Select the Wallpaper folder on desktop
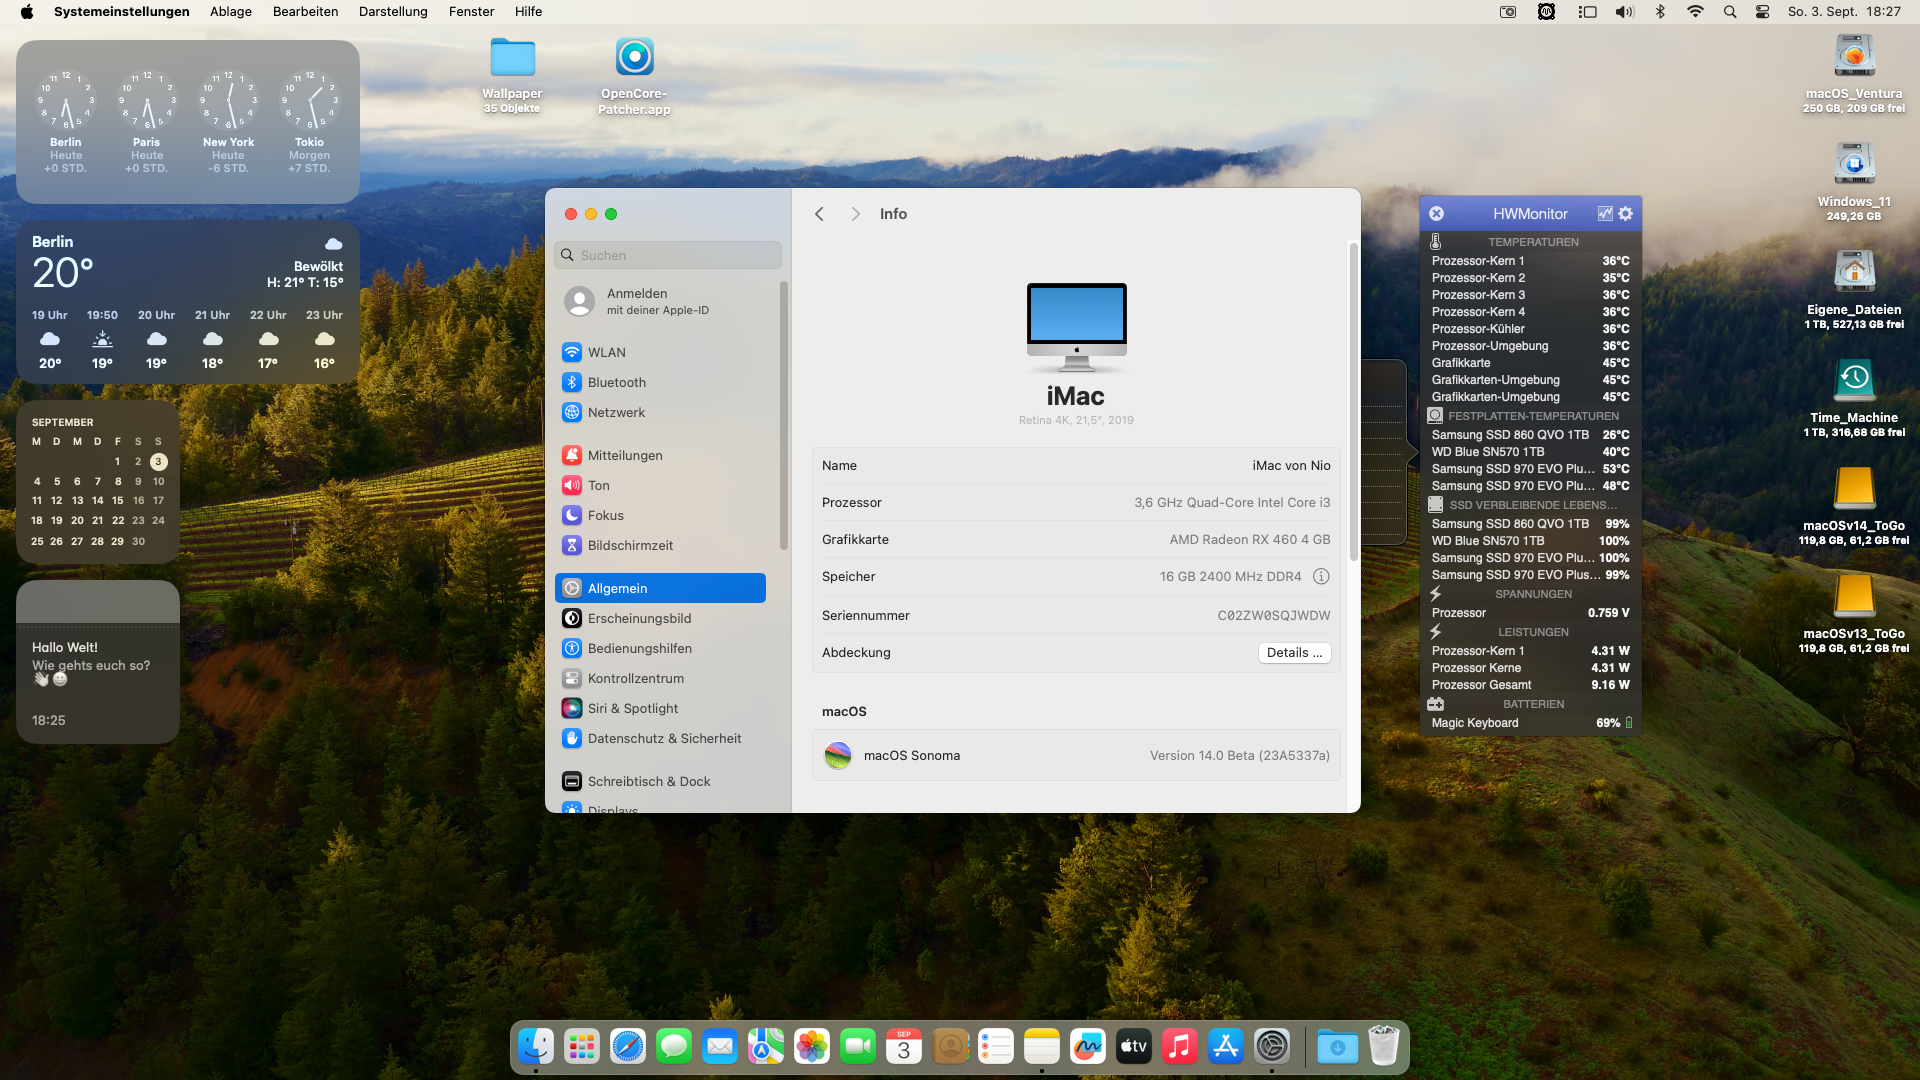 click(512, 60)
